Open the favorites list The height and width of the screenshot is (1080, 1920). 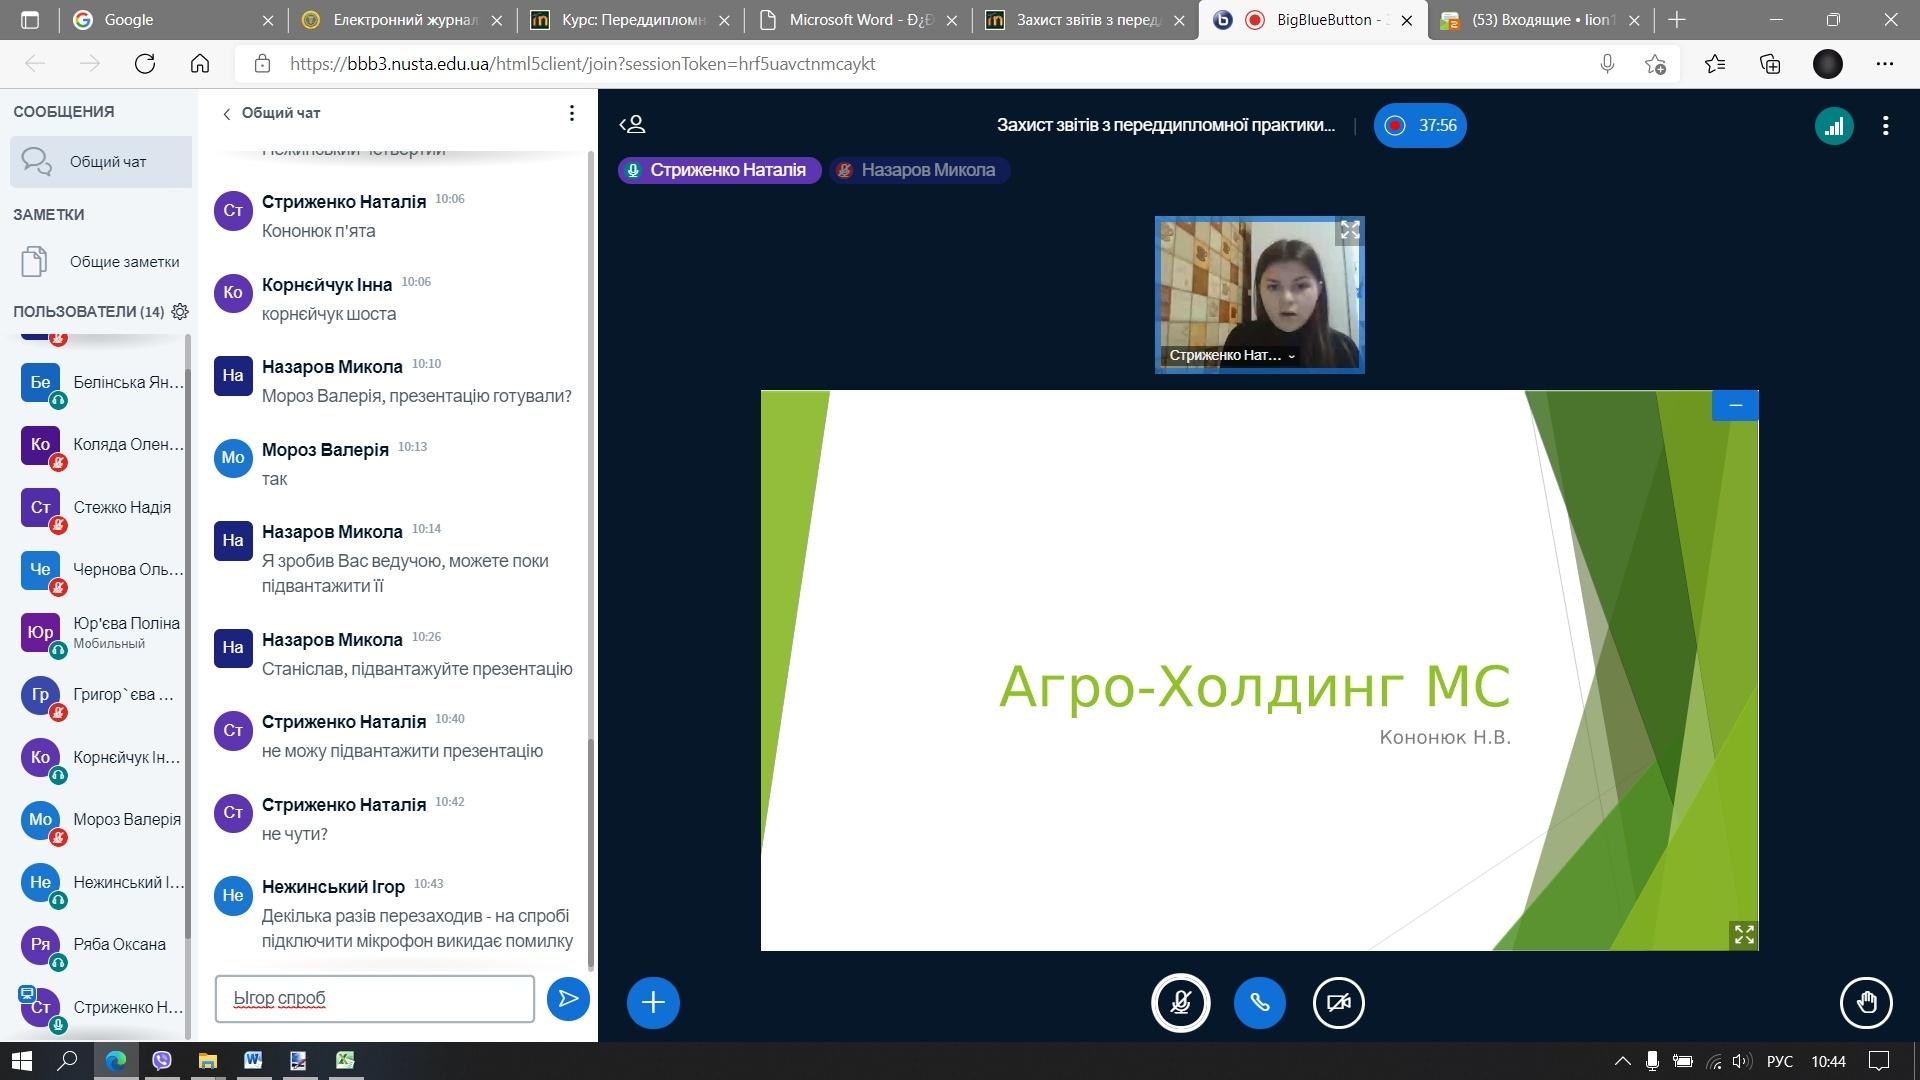(1715, 64)
